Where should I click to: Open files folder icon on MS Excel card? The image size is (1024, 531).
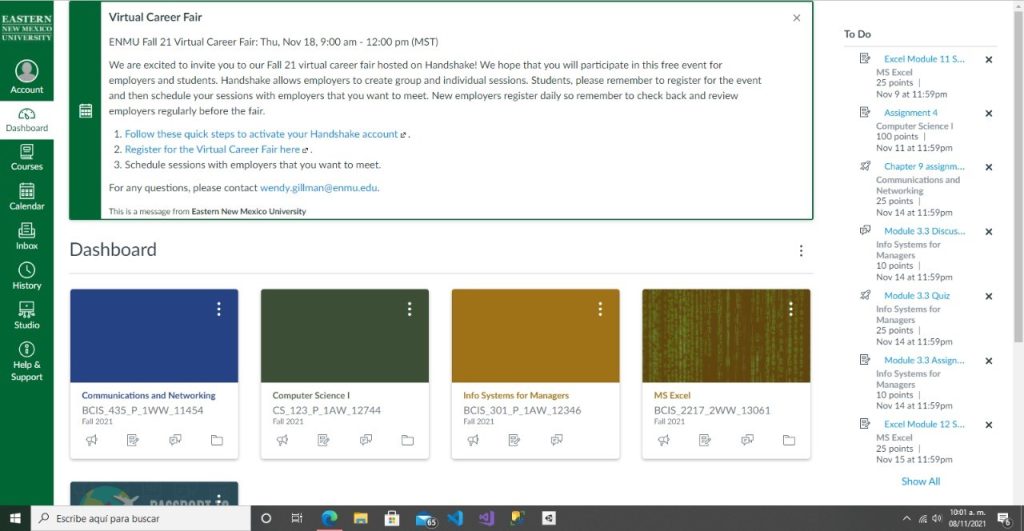[789, 440]
